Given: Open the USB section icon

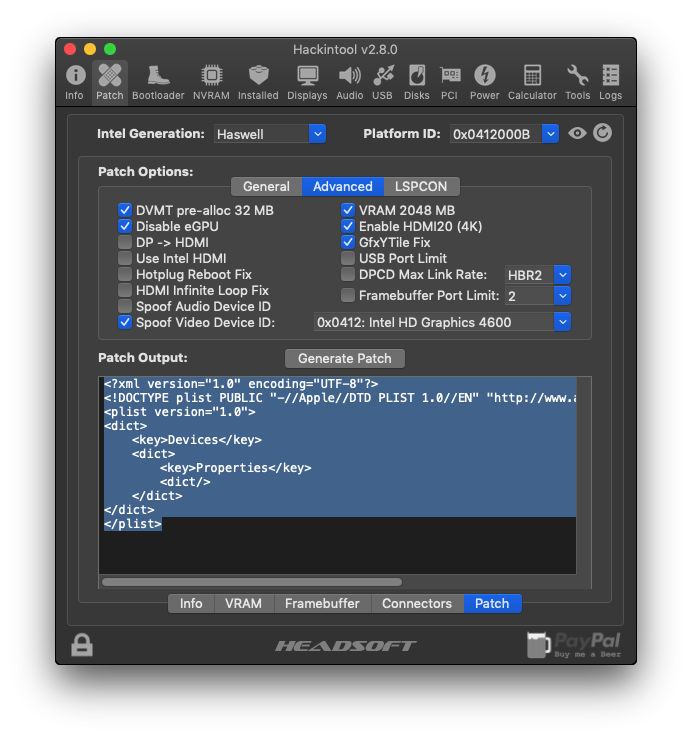Looking at the screenshot, I should point(382,82).
